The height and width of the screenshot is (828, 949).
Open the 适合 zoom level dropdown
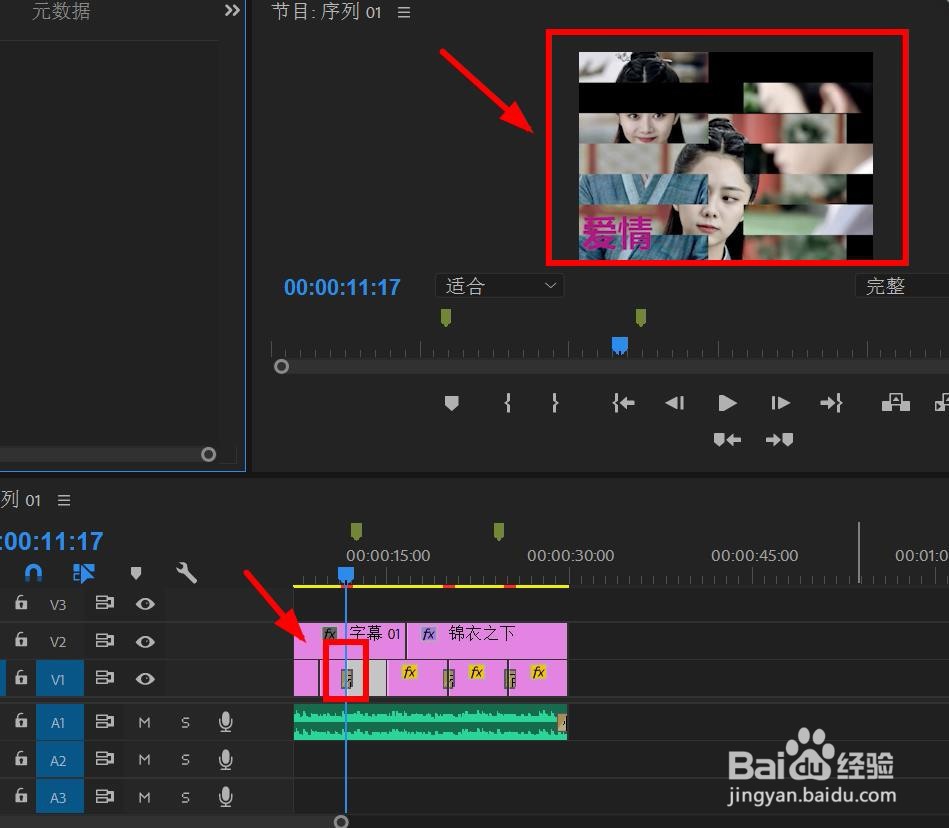[499, 286]
